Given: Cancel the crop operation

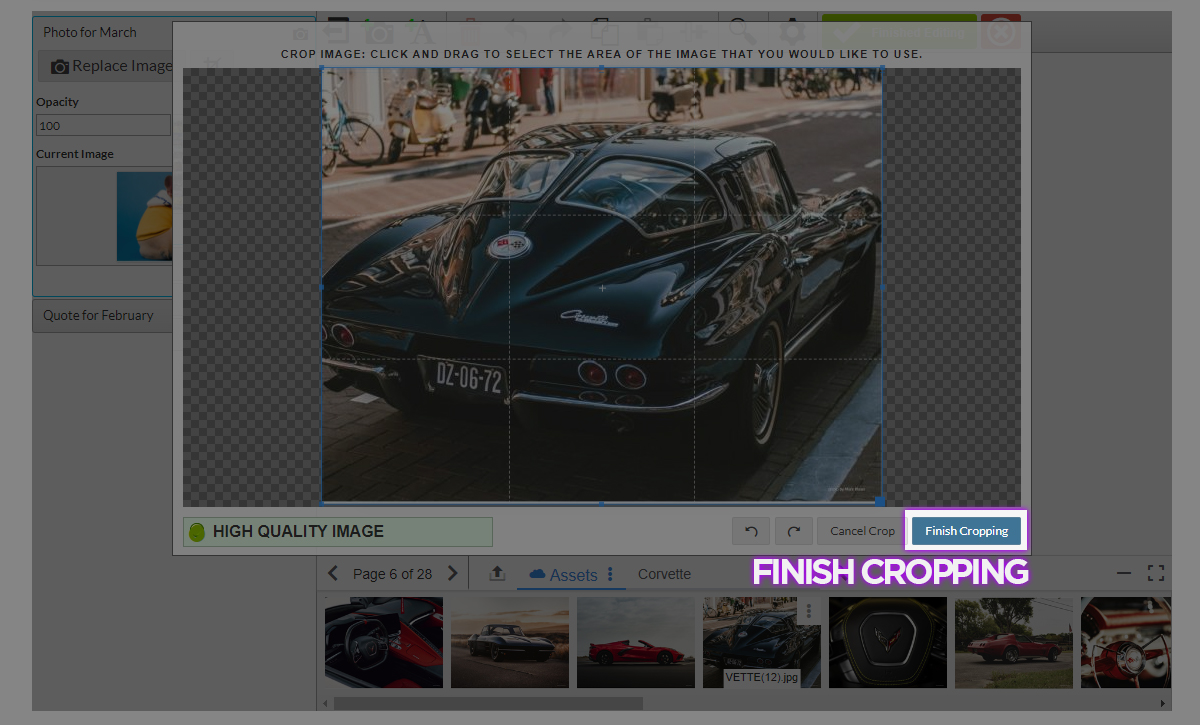Looking at the screenshot, I should pos(861,531).
